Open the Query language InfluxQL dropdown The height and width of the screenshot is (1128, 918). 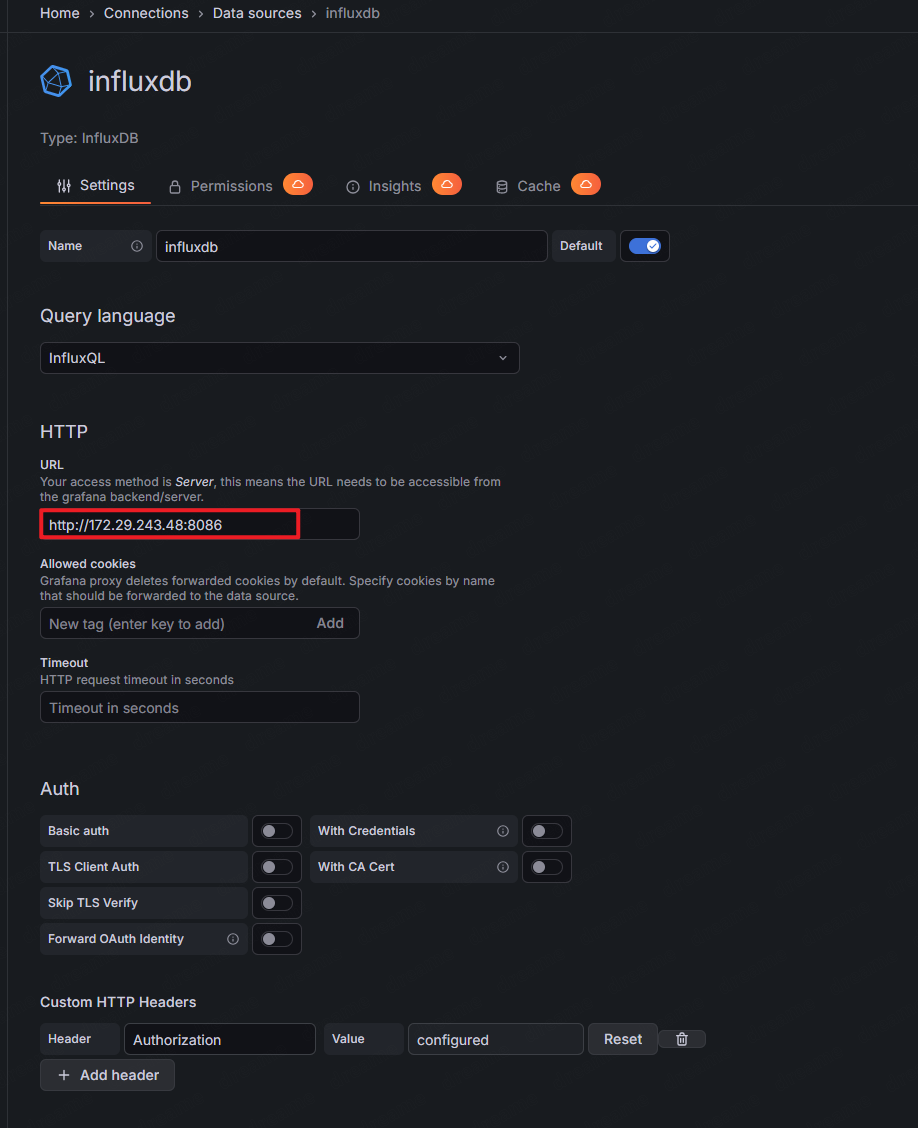pos(280,358)
